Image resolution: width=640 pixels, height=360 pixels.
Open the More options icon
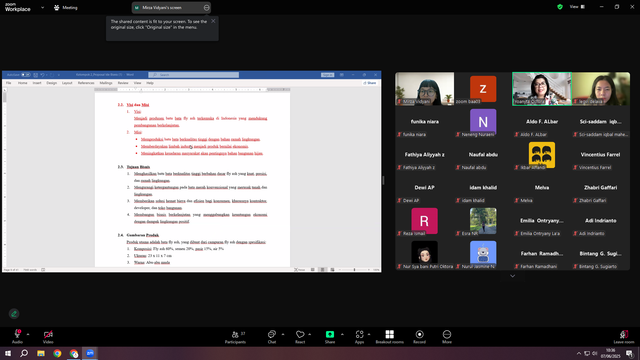(447, 334)
